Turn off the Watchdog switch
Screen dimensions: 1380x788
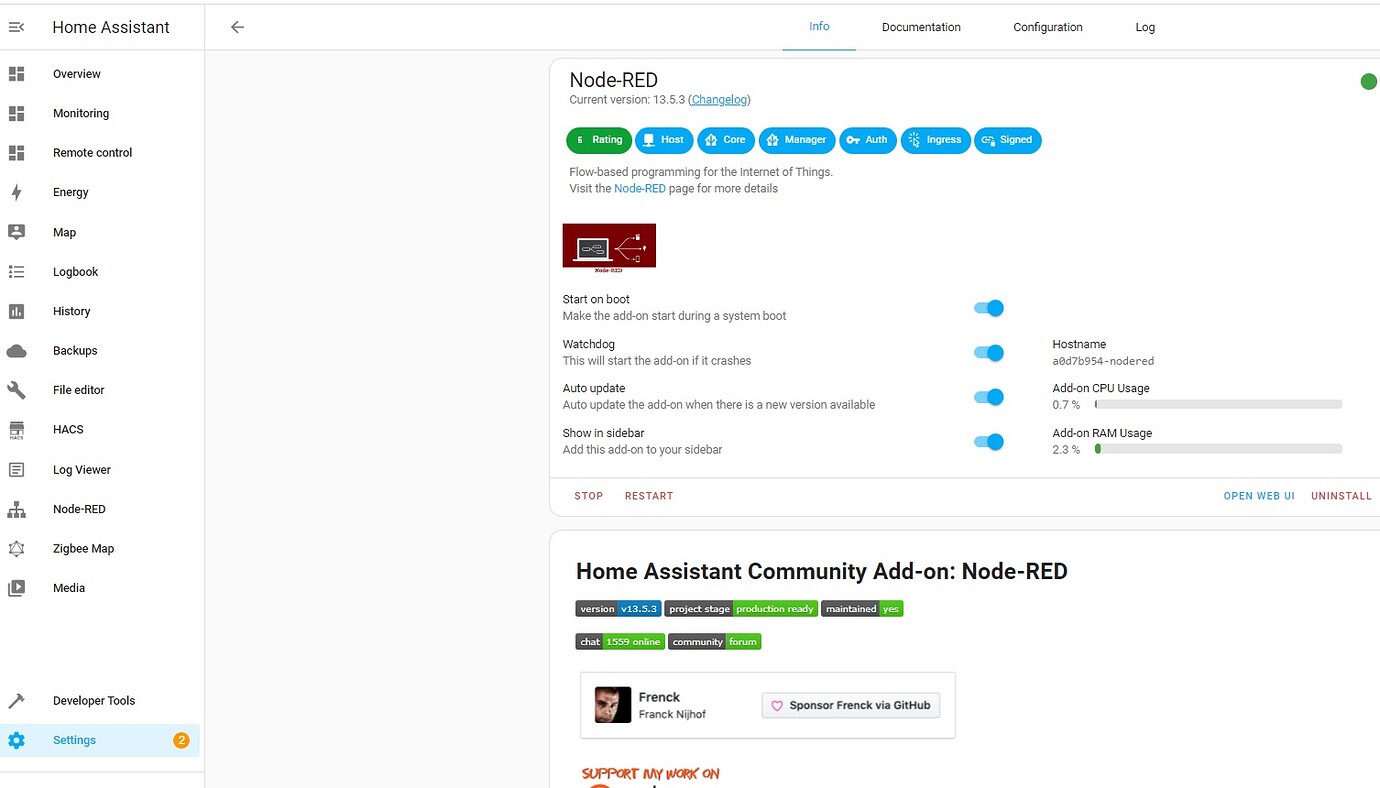coord(988,352)
